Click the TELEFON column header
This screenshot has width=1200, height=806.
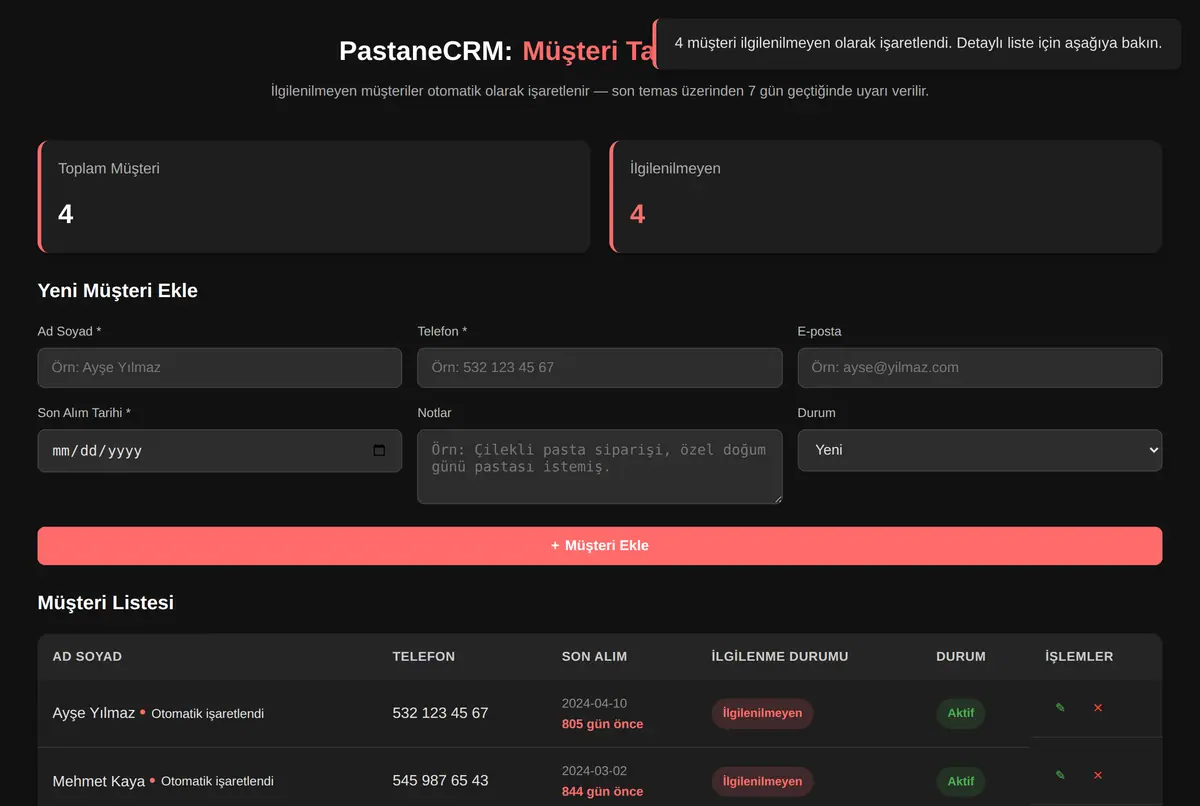424,657
